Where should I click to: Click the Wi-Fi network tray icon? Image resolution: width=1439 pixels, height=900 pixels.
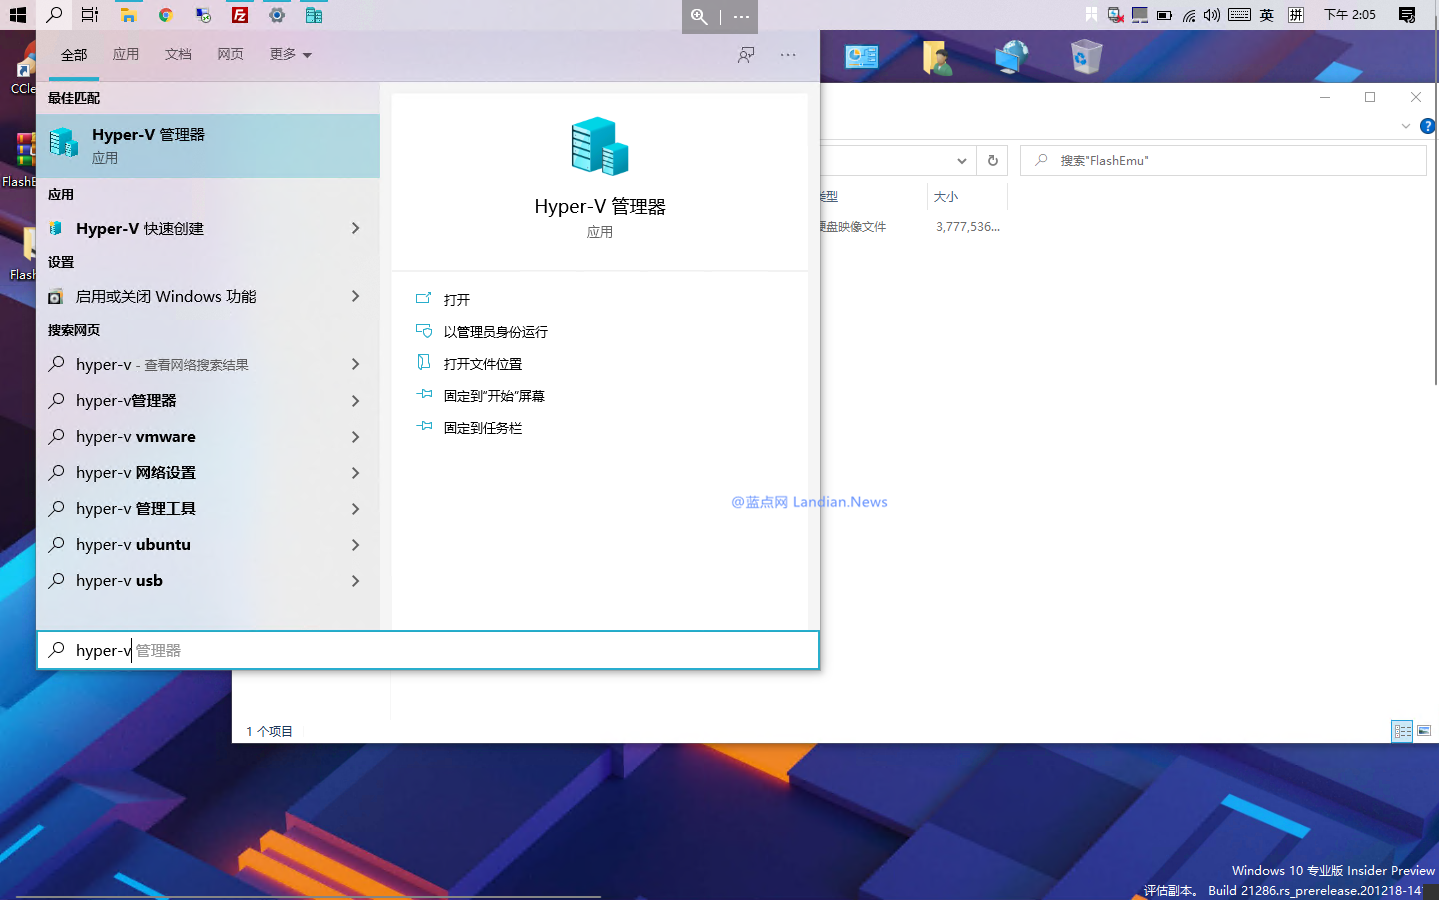1189,15
